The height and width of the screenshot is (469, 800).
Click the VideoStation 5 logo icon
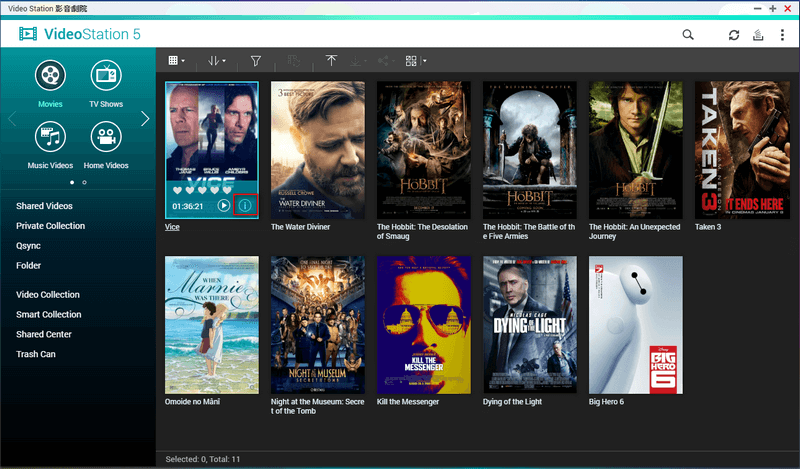tap(28, 34)
